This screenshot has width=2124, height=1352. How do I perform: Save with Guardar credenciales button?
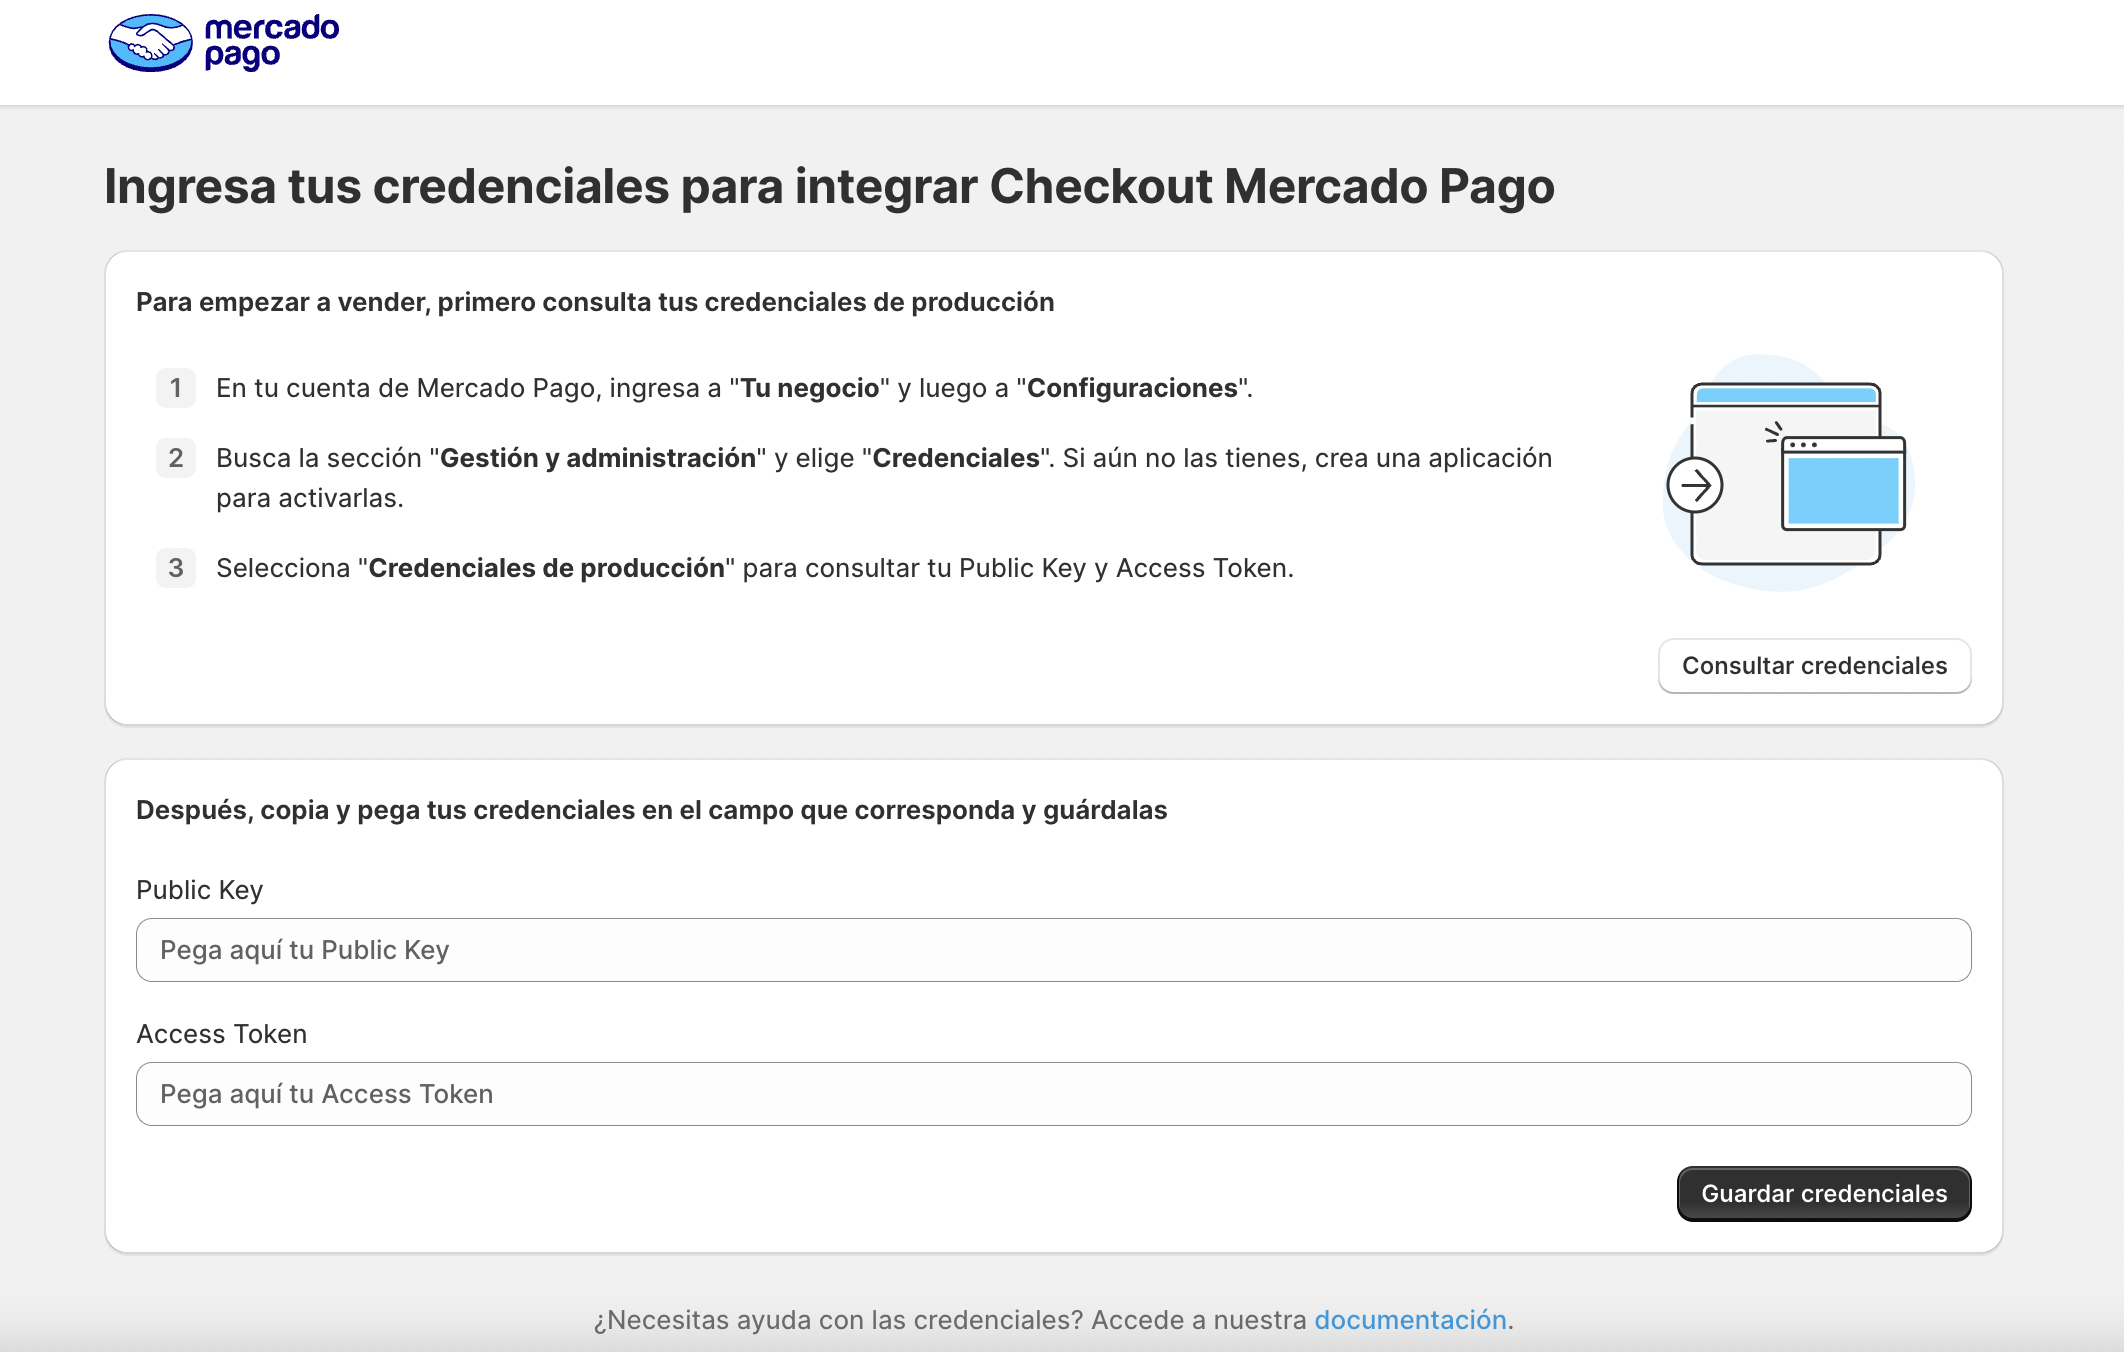coord(1823,1194)
